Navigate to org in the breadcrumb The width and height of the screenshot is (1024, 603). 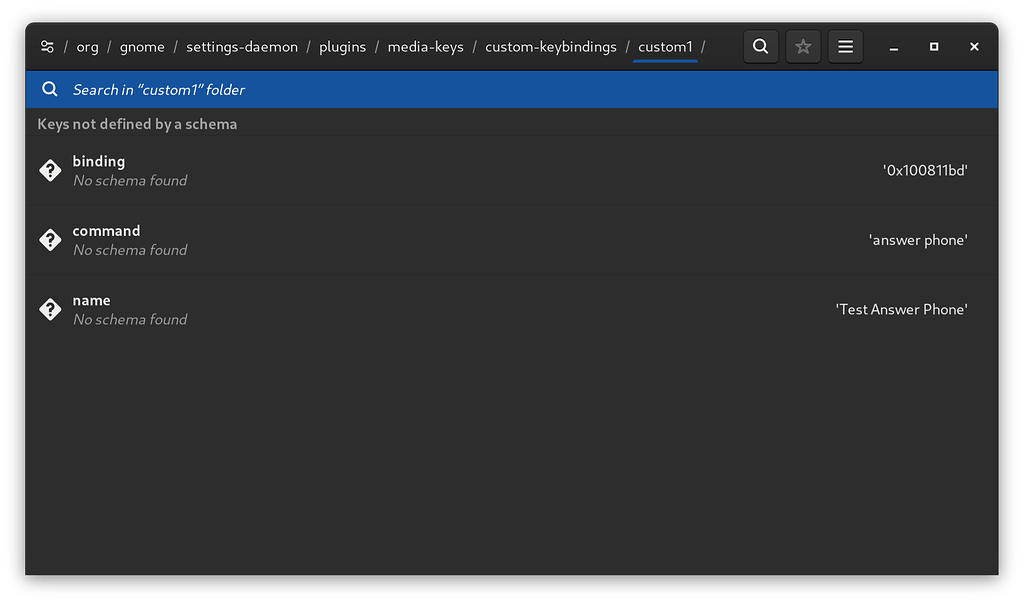(87, 46)
